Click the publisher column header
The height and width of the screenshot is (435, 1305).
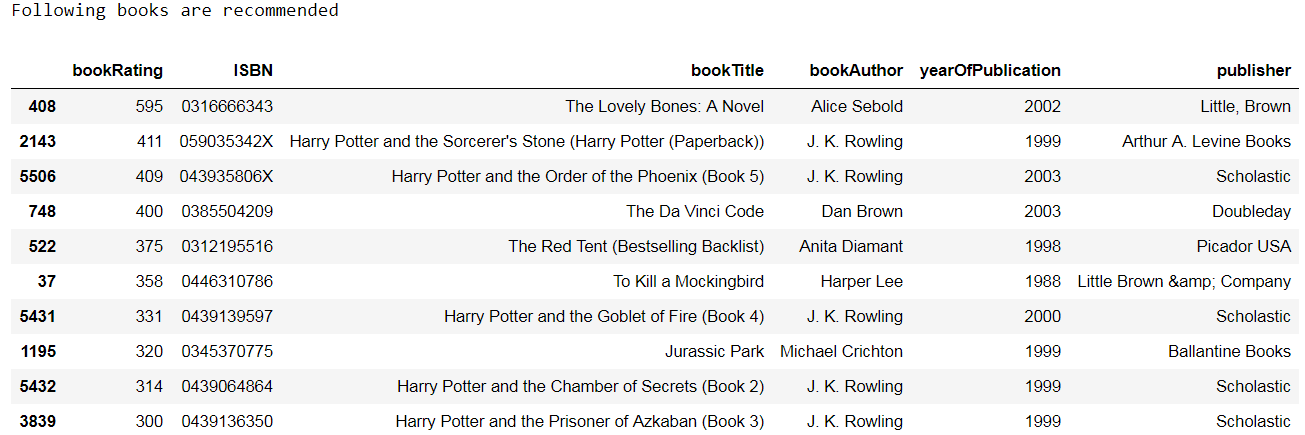coord(1253,70)
